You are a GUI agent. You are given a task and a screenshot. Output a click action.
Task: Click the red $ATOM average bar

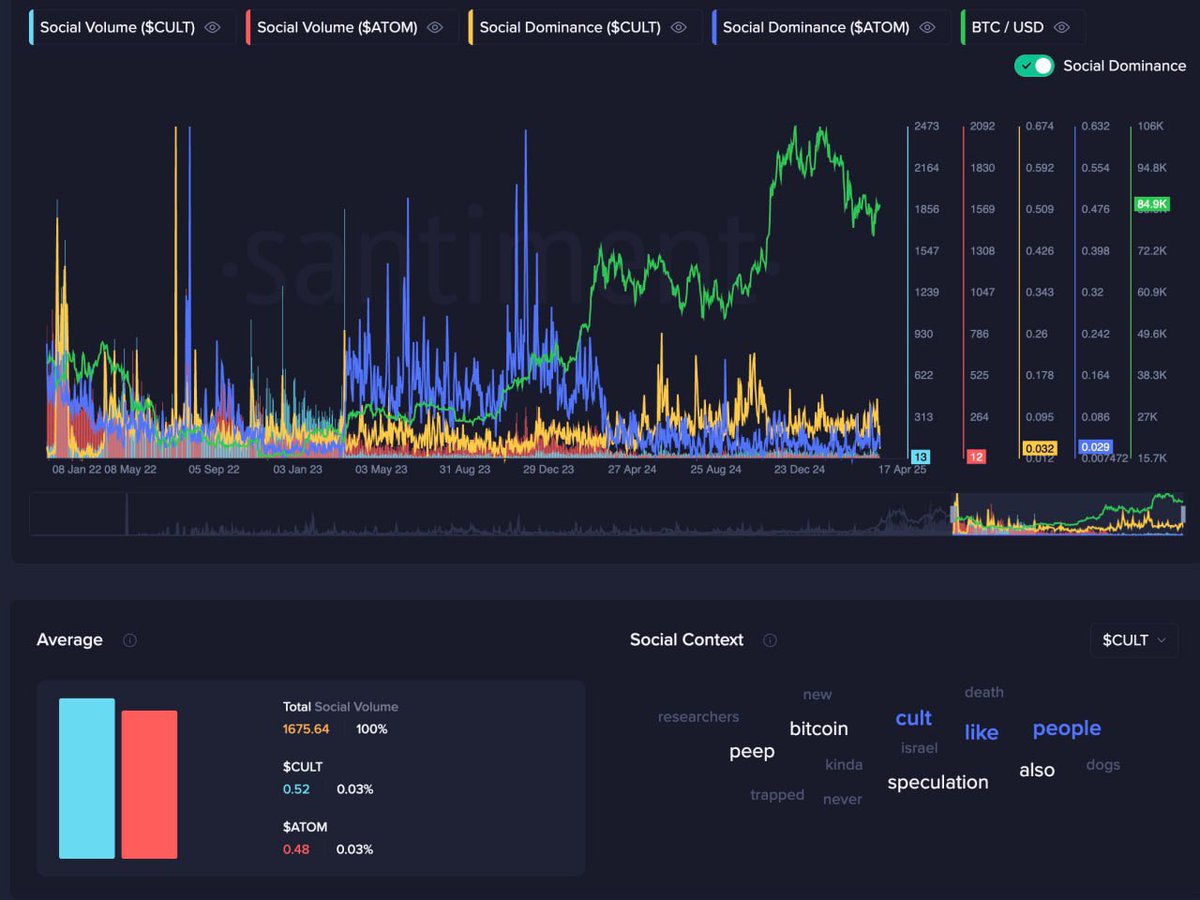coord(149,784)
